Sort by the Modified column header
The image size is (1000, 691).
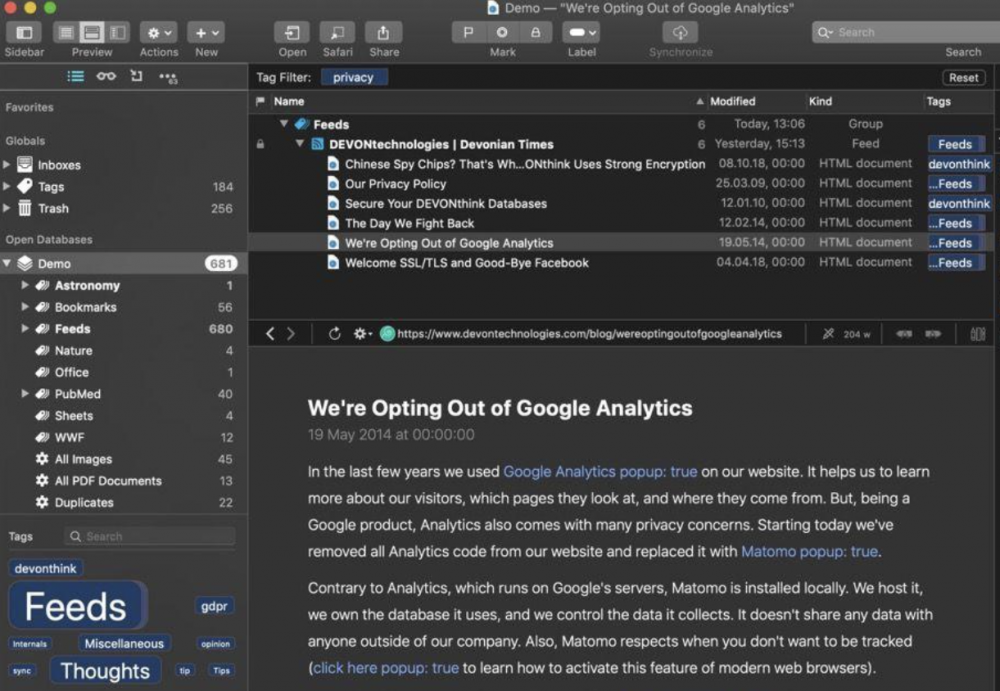point(733,101)
